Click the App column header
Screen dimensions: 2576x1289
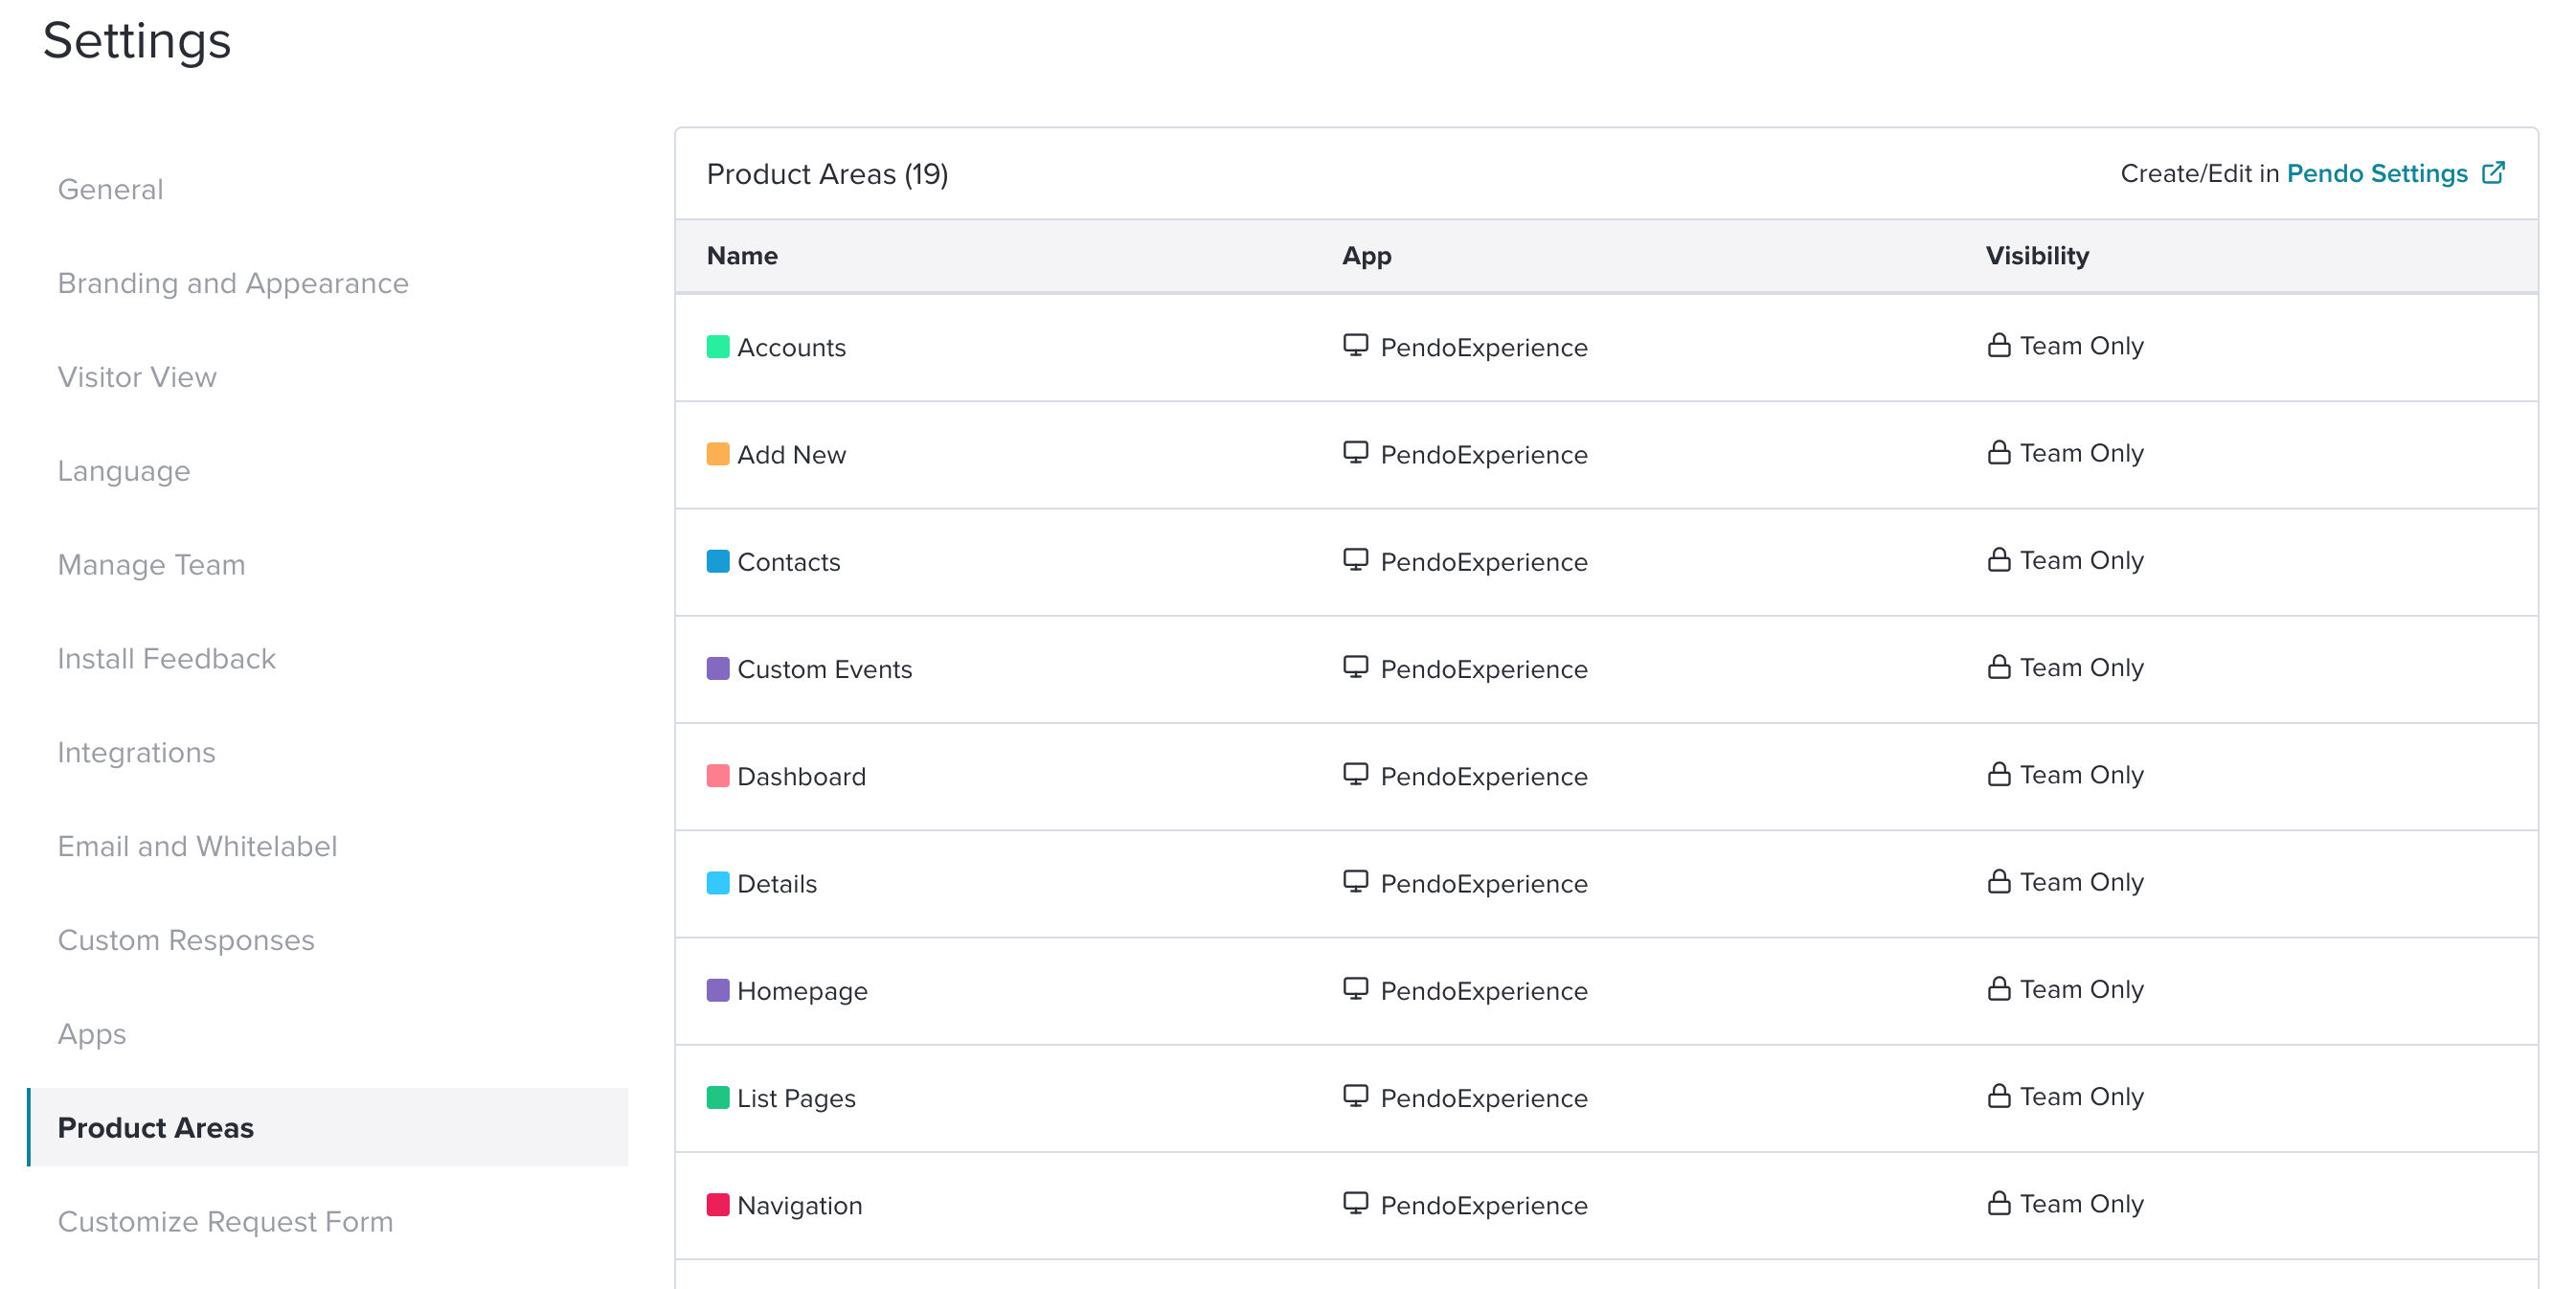pyautogui.click(x=1366, y=256)
